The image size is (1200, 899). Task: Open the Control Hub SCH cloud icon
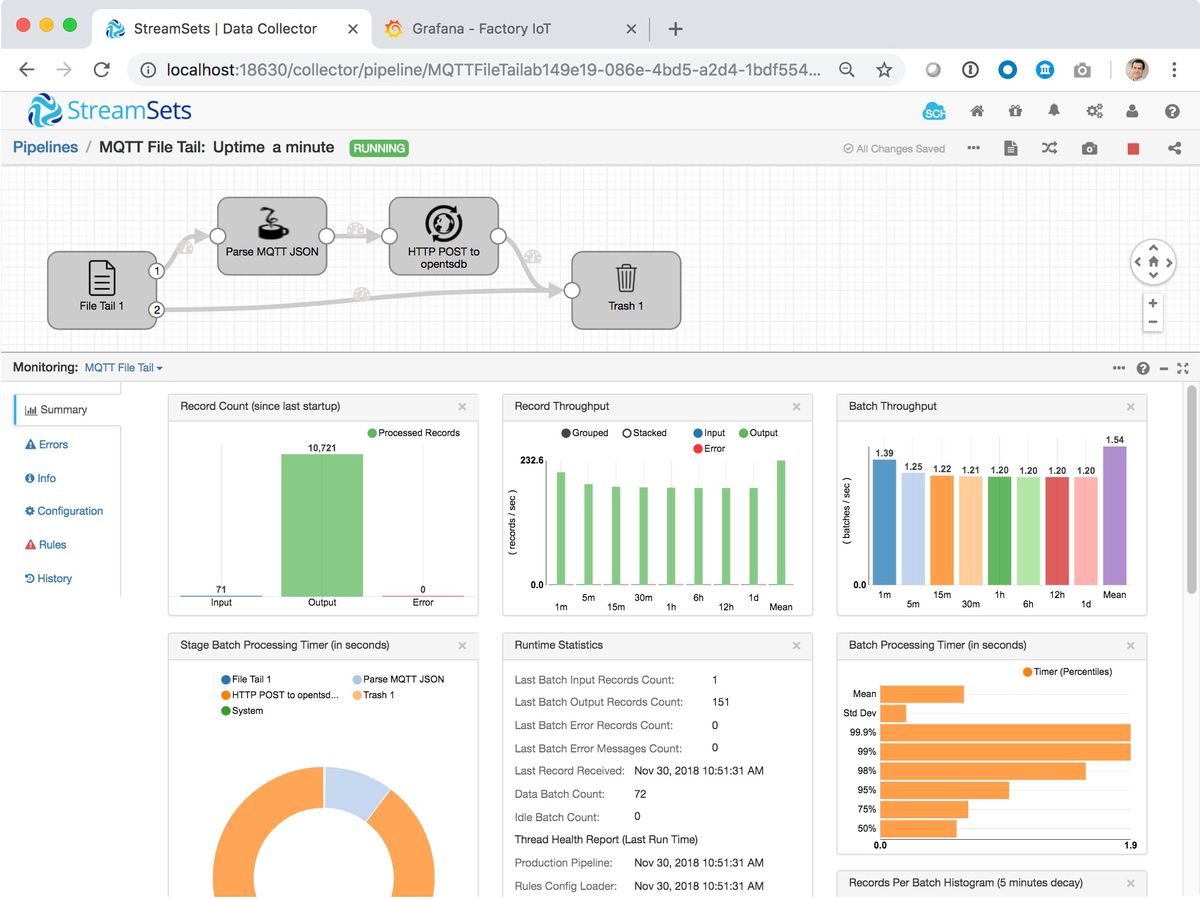click(x=934, y=111)
